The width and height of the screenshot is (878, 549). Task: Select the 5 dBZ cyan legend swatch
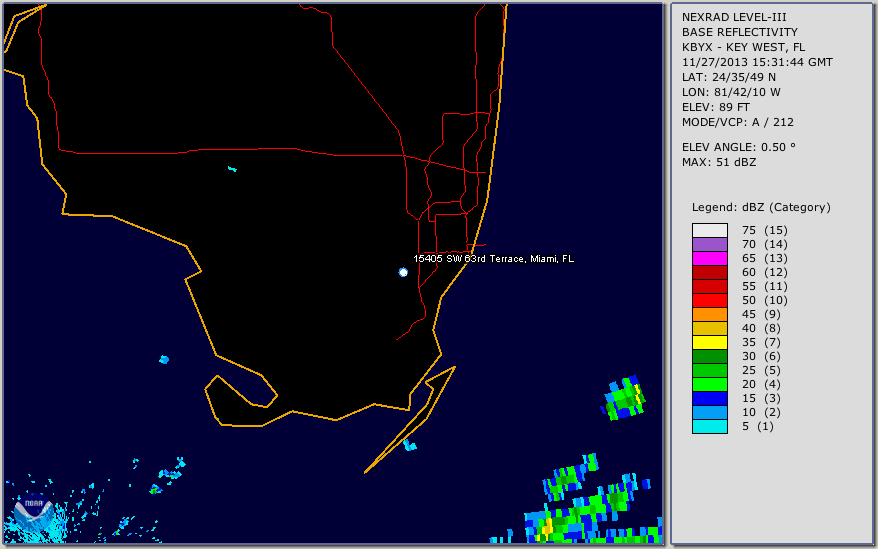coord(709,426)
